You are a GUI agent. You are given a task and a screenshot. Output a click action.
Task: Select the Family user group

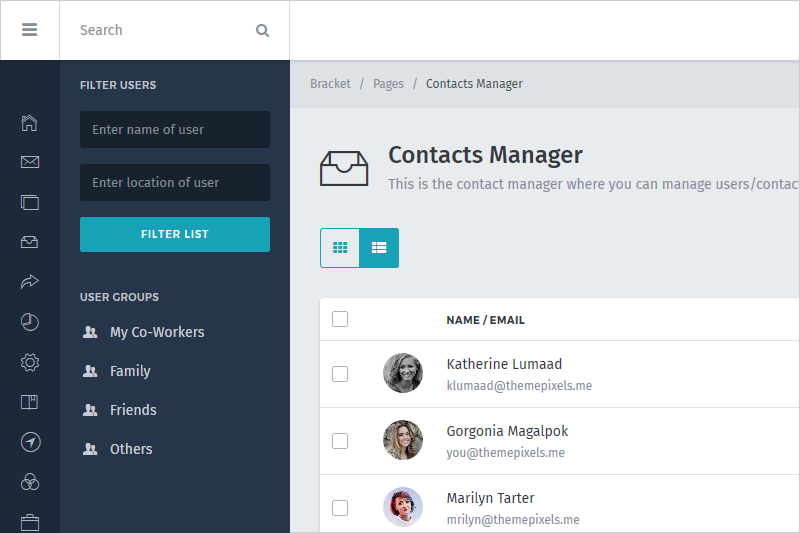(130, 371)
